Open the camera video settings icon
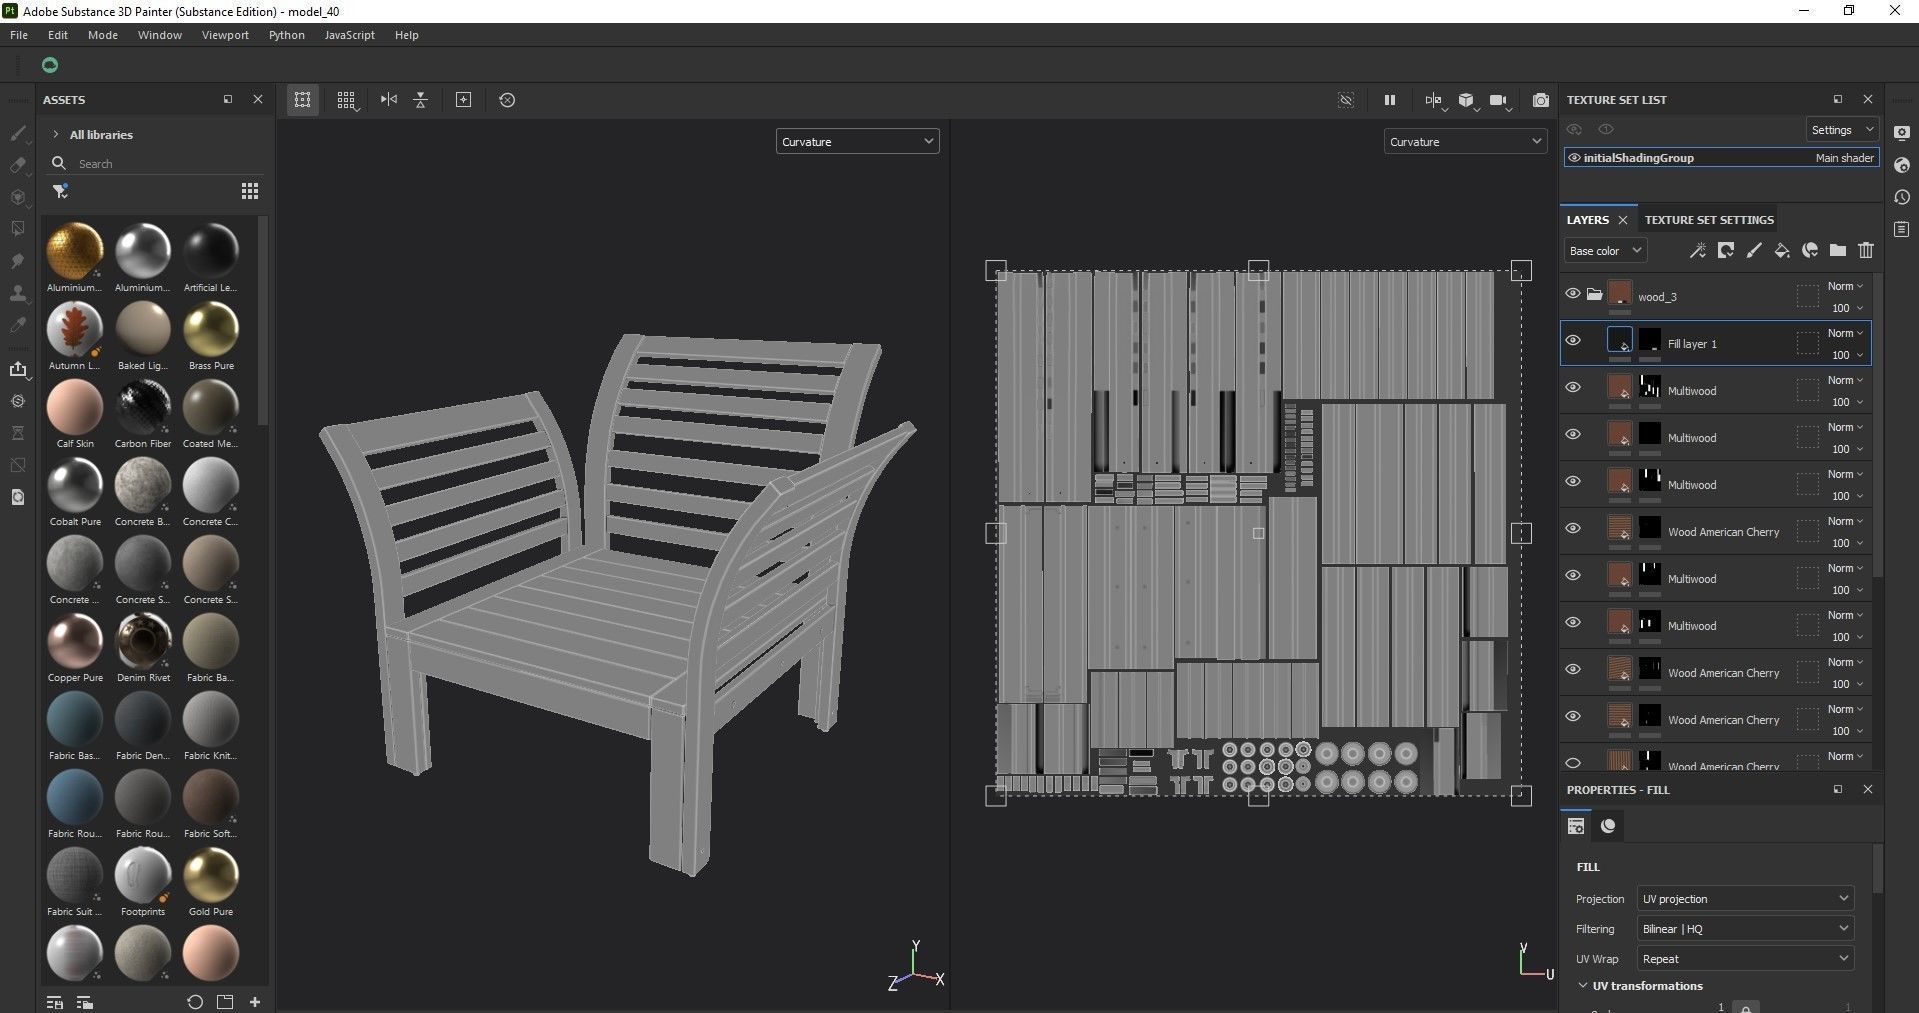1919x1013 pixels. (x=1499, y=100)
